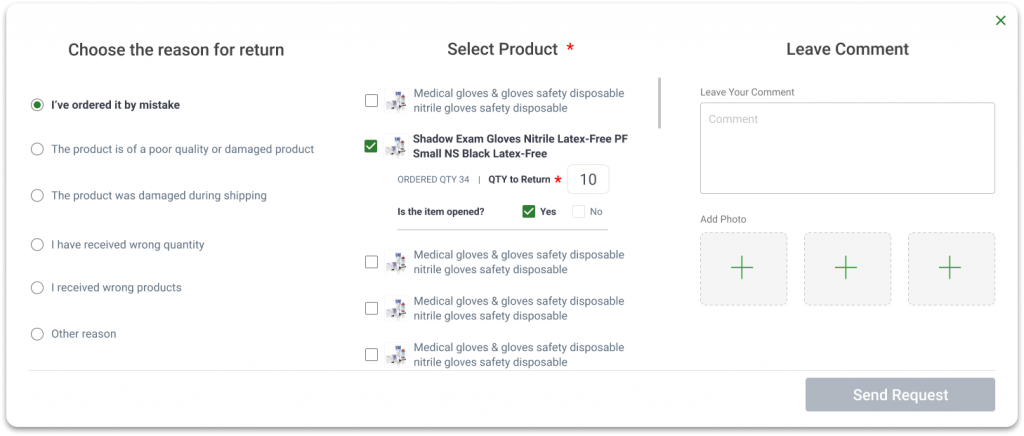Viewport: 1024px width, 436px height.
Task: Select "Other reason" radio option
Action: [37, 334]
